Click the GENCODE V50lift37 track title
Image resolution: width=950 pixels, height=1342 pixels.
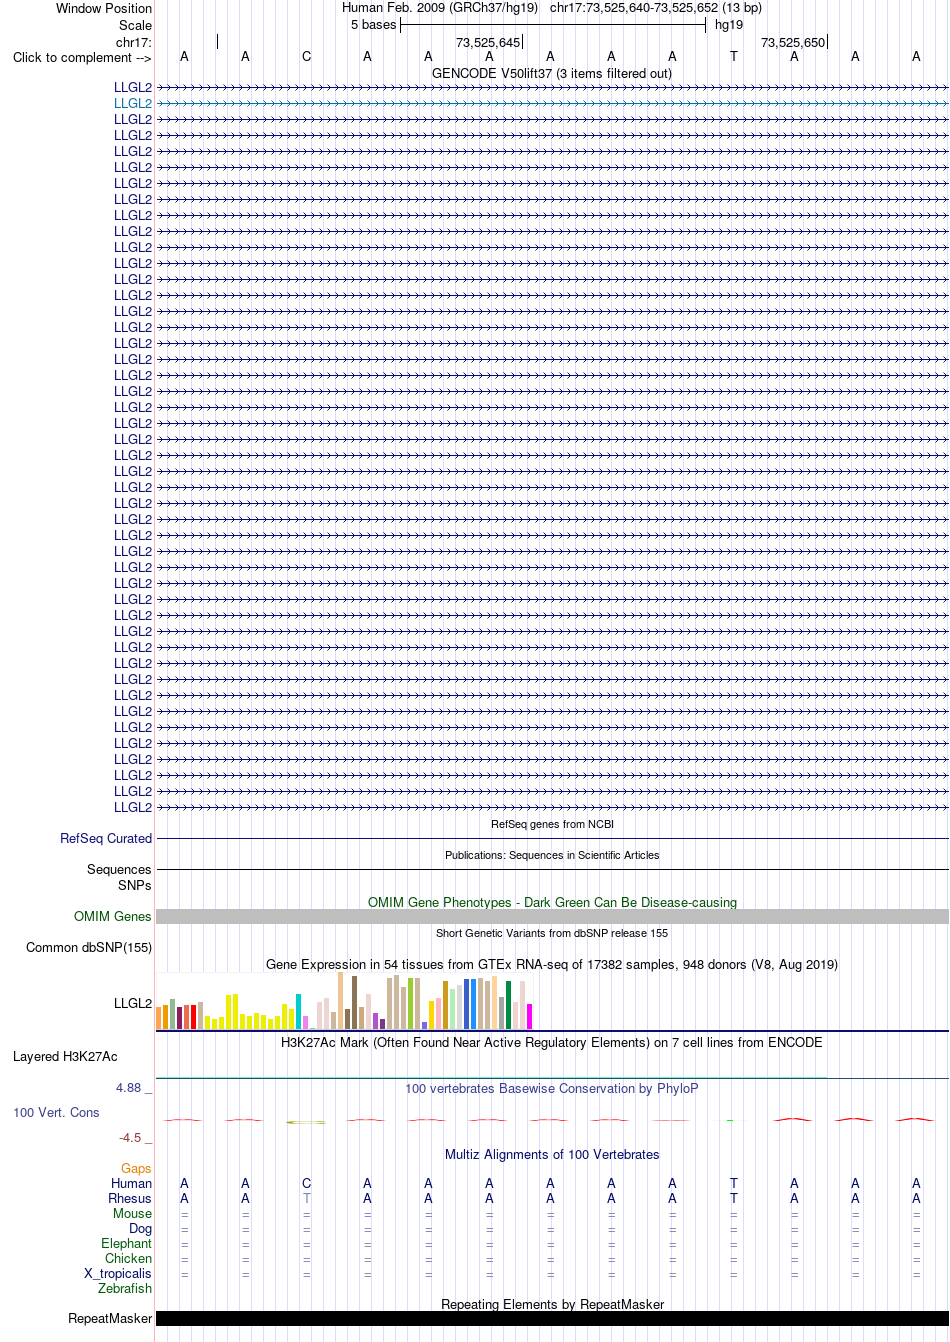(552, 73)
